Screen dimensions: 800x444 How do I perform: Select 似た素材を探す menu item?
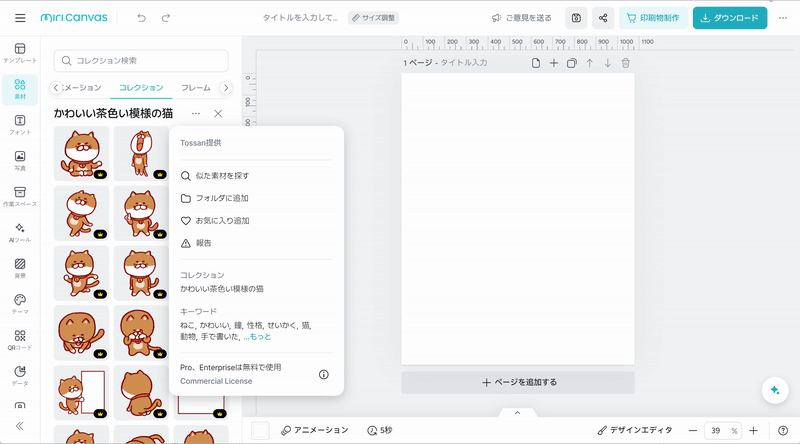click(256, 176)
